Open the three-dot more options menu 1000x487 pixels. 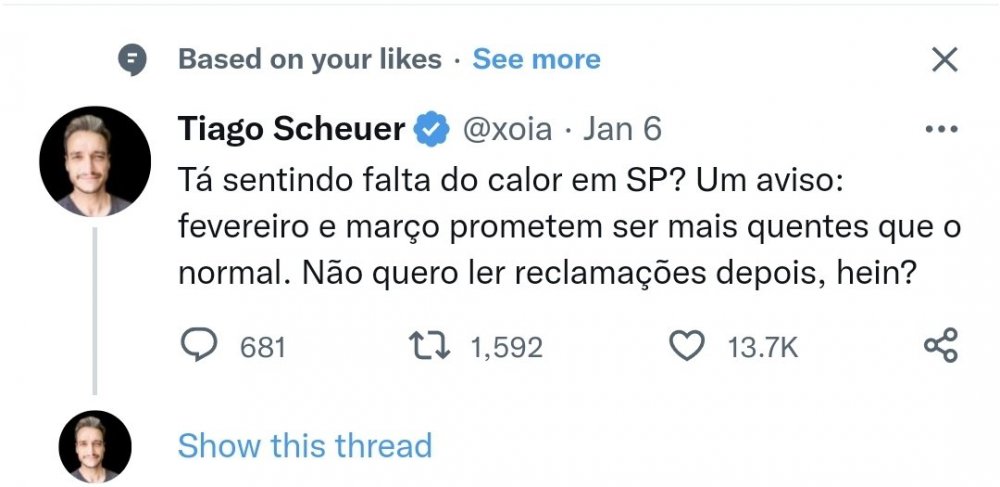941,129
